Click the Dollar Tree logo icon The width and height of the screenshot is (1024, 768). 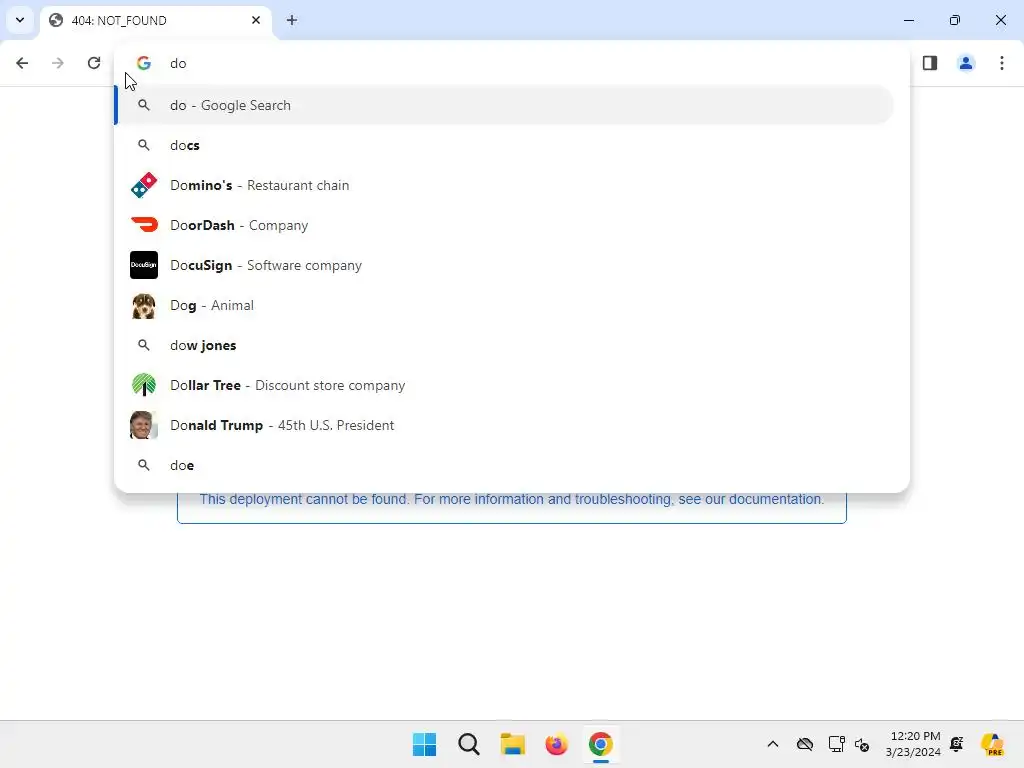[144, 385]
